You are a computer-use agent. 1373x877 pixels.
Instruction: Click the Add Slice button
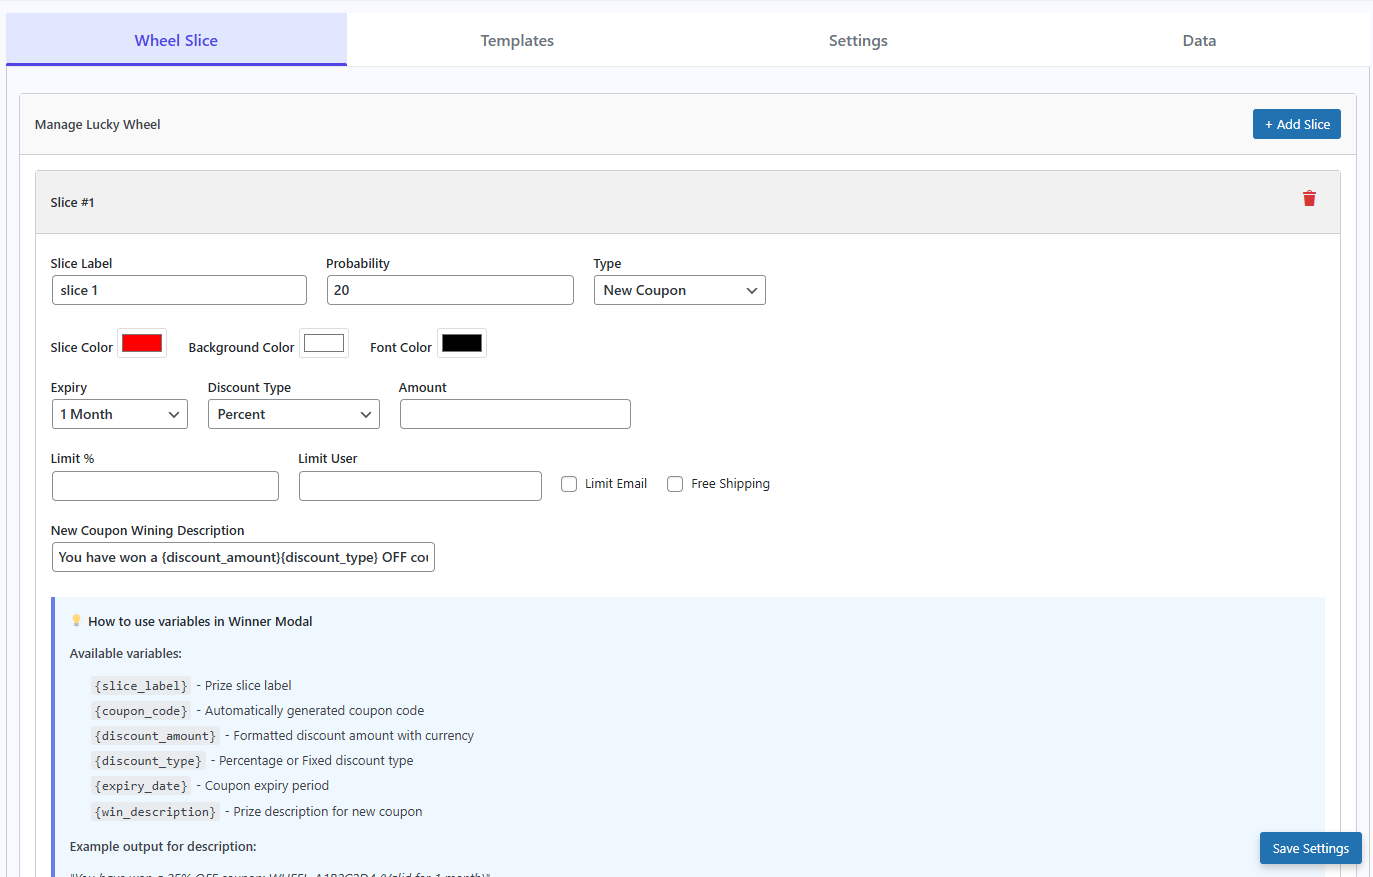[x=1296, y=124]
